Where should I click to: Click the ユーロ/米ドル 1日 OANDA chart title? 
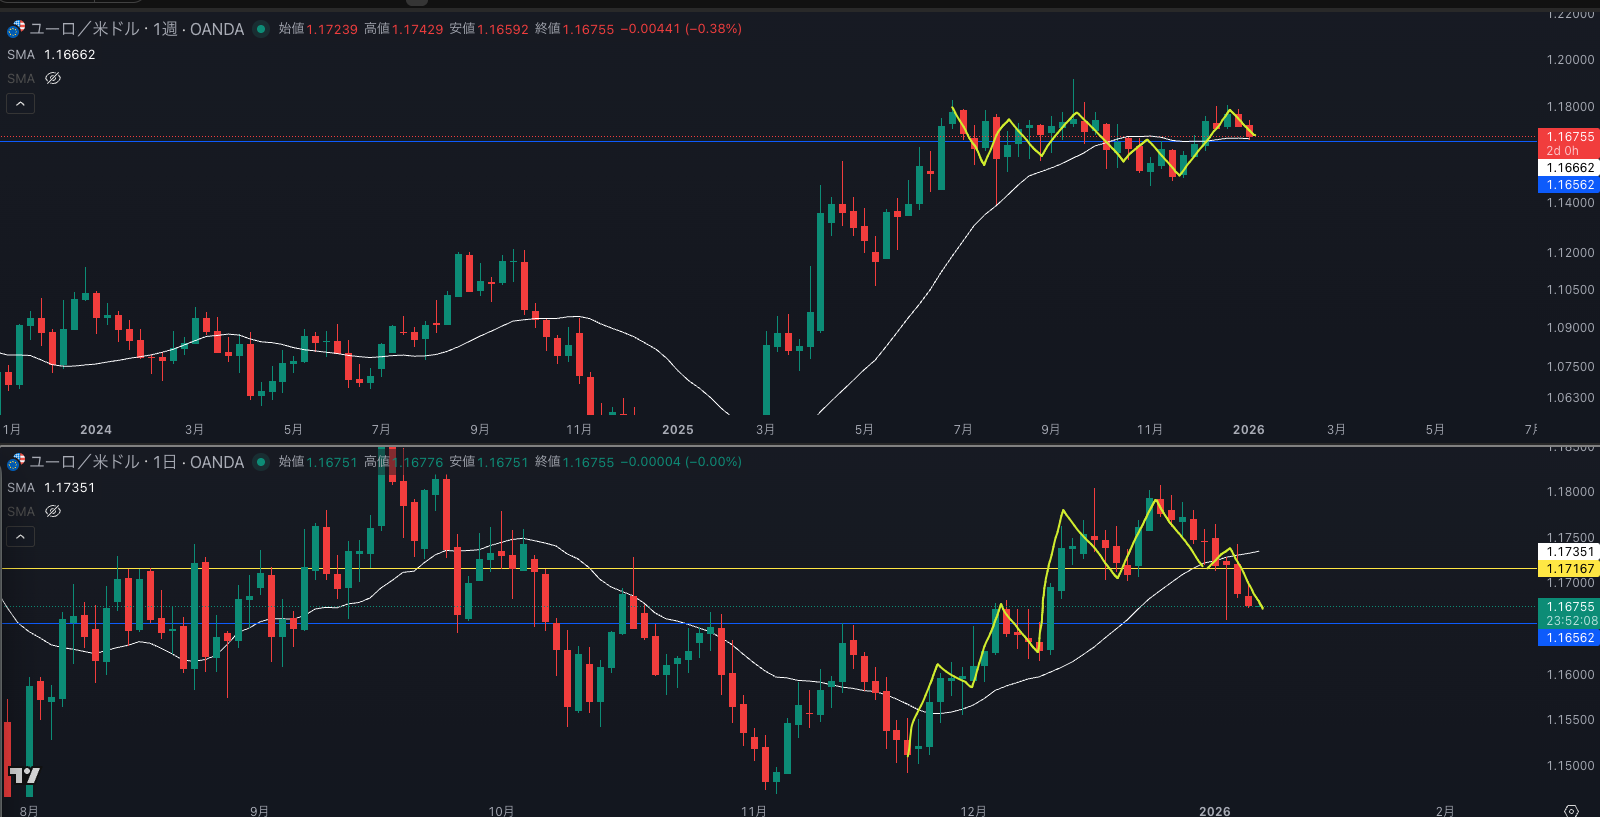[x=136, y=462]
